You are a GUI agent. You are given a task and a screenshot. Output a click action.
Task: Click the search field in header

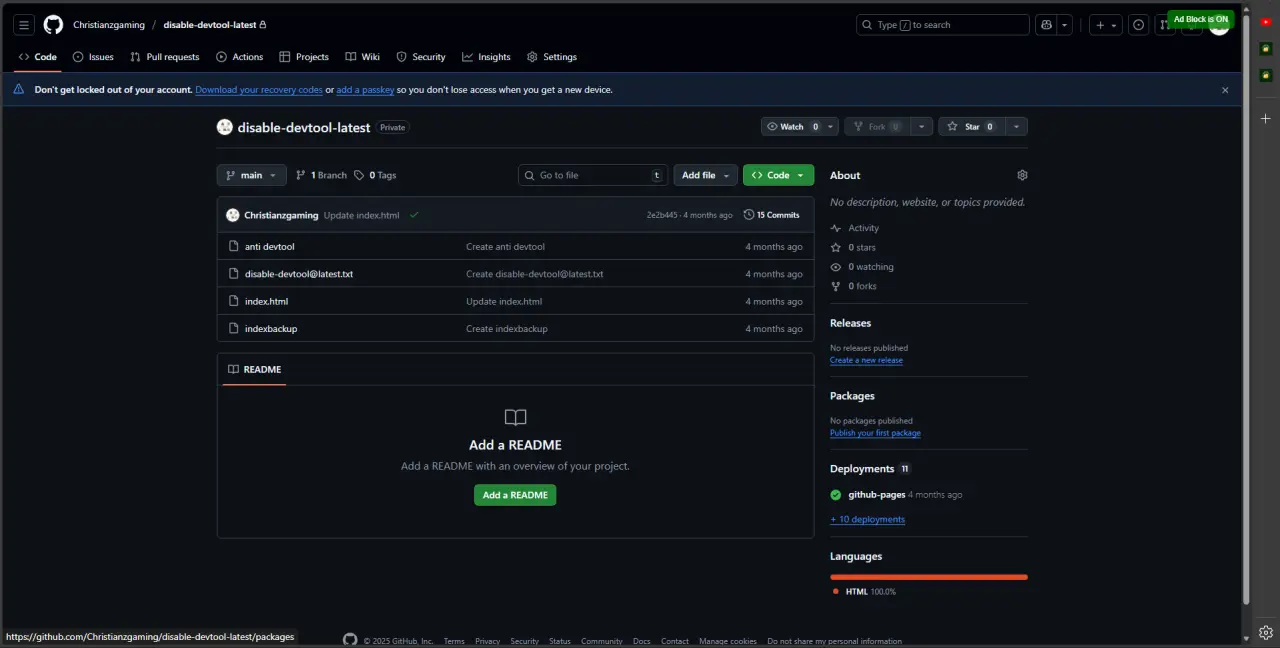tap(943, 25)
